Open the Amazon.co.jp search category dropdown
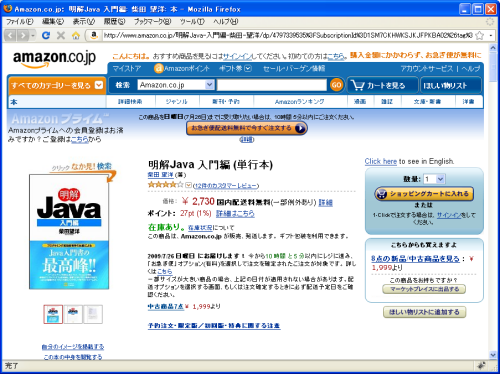Image resolution: width=500 pixels, height=374 pixels. 209,85
